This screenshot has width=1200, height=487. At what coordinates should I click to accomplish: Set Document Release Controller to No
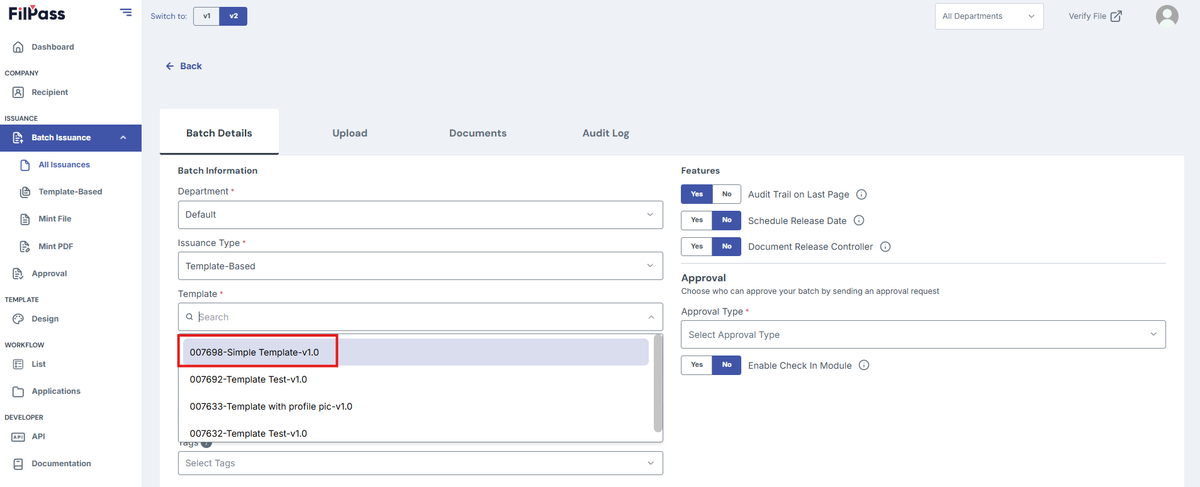[x=726, y=246]
